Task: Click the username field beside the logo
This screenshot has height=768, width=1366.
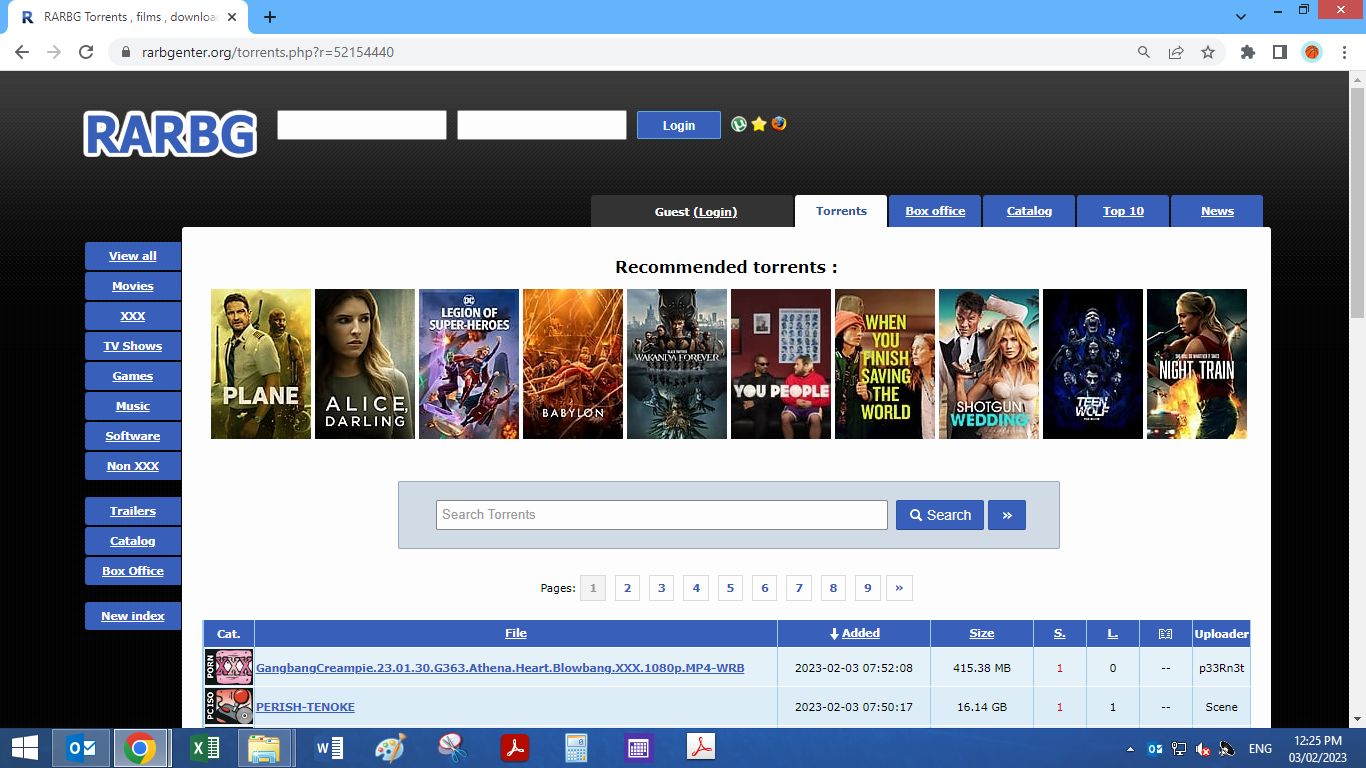Action: pos(362,125)
